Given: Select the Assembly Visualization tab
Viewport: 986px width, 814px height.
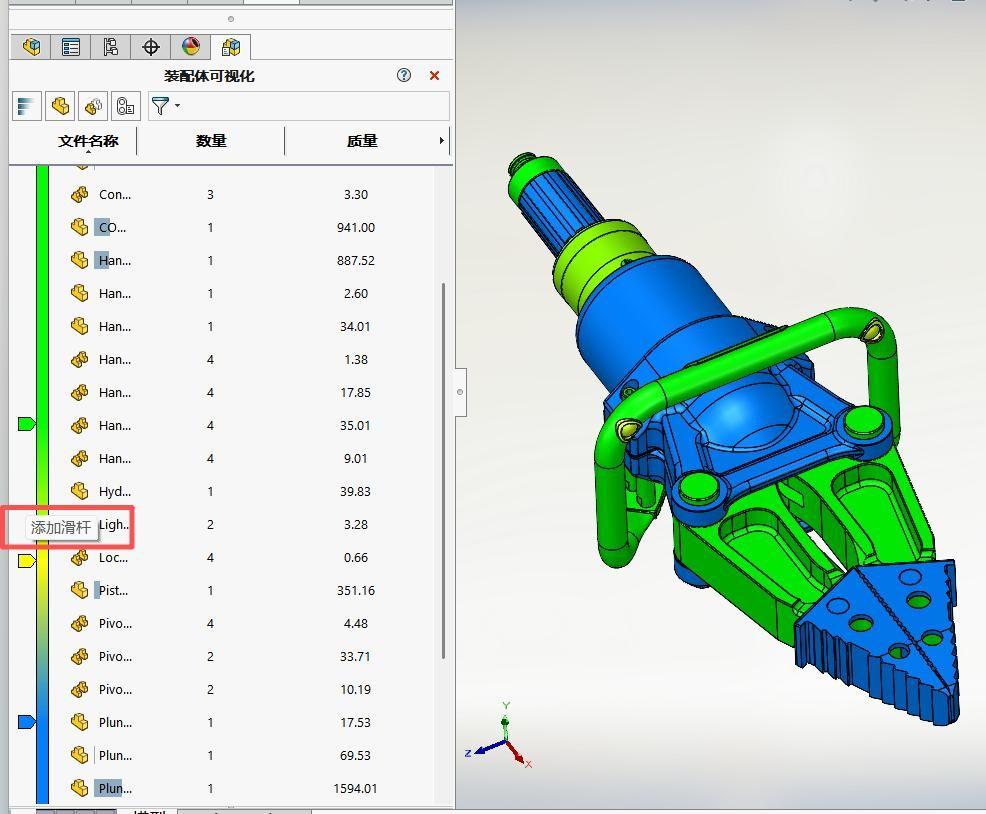Looking at the screenshot, I should coord(231,47).
